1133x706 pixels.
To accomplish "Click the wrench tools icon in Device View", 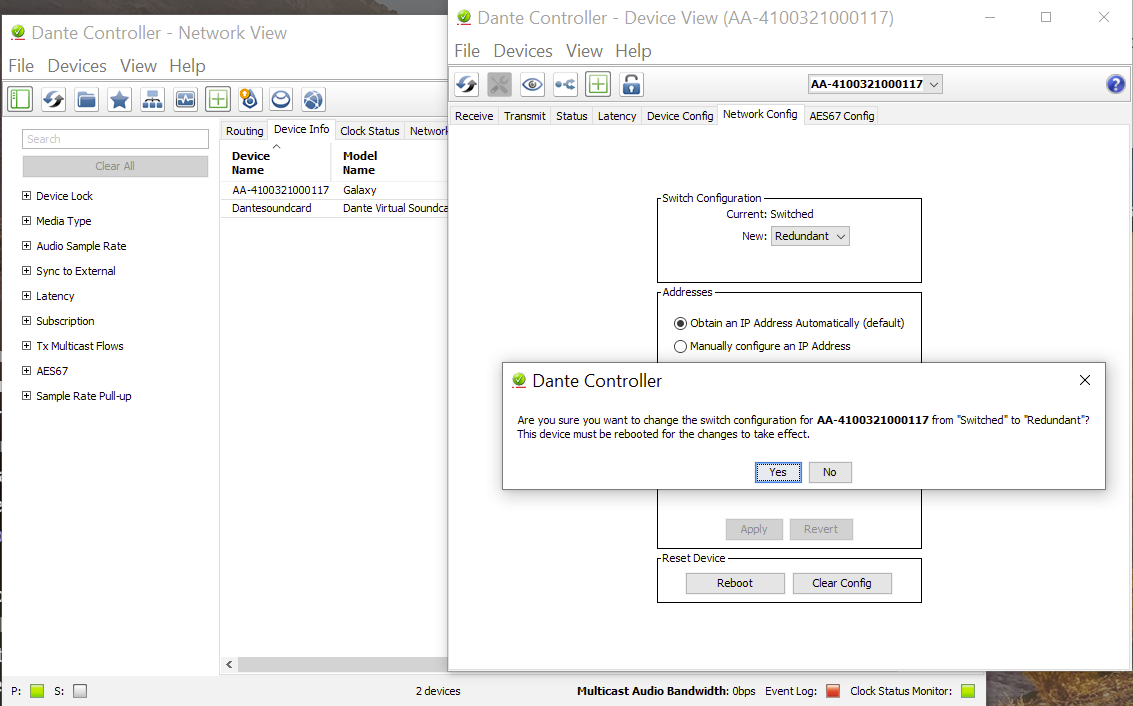I will [x=499, y=85].
